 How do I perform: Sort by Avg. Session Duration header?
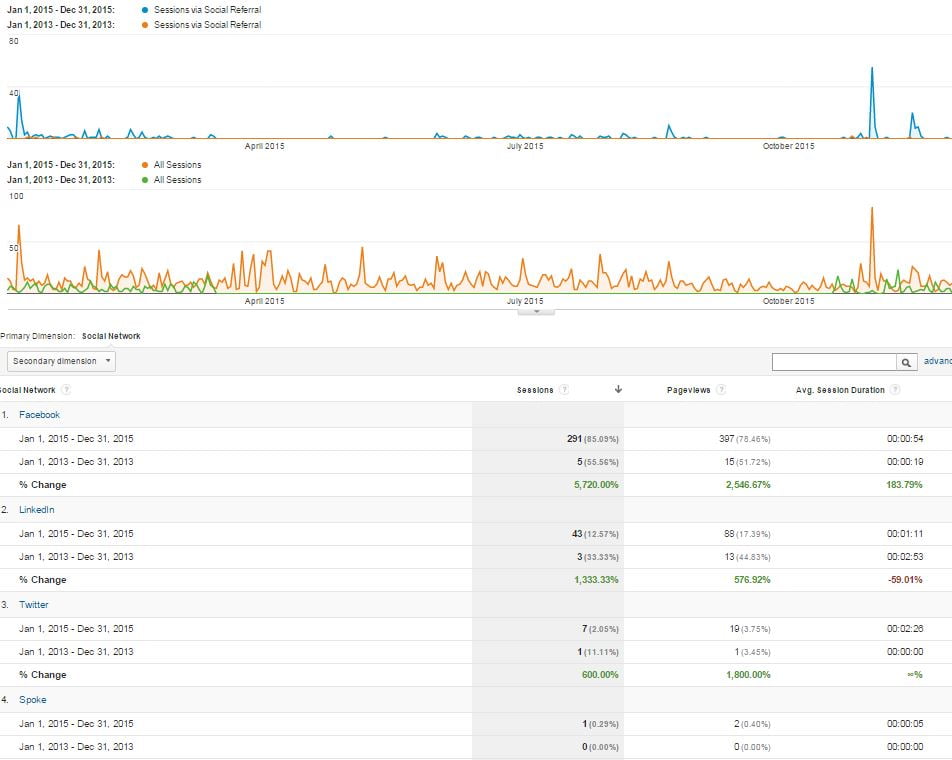tap(839, 390)
